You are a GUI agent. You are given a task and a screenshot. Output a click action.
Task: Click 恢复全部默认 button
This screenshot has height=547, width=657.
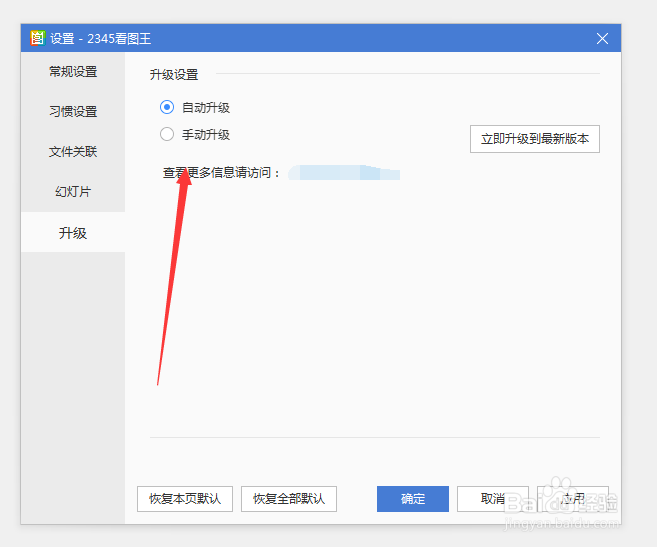[x=289, y=499]
